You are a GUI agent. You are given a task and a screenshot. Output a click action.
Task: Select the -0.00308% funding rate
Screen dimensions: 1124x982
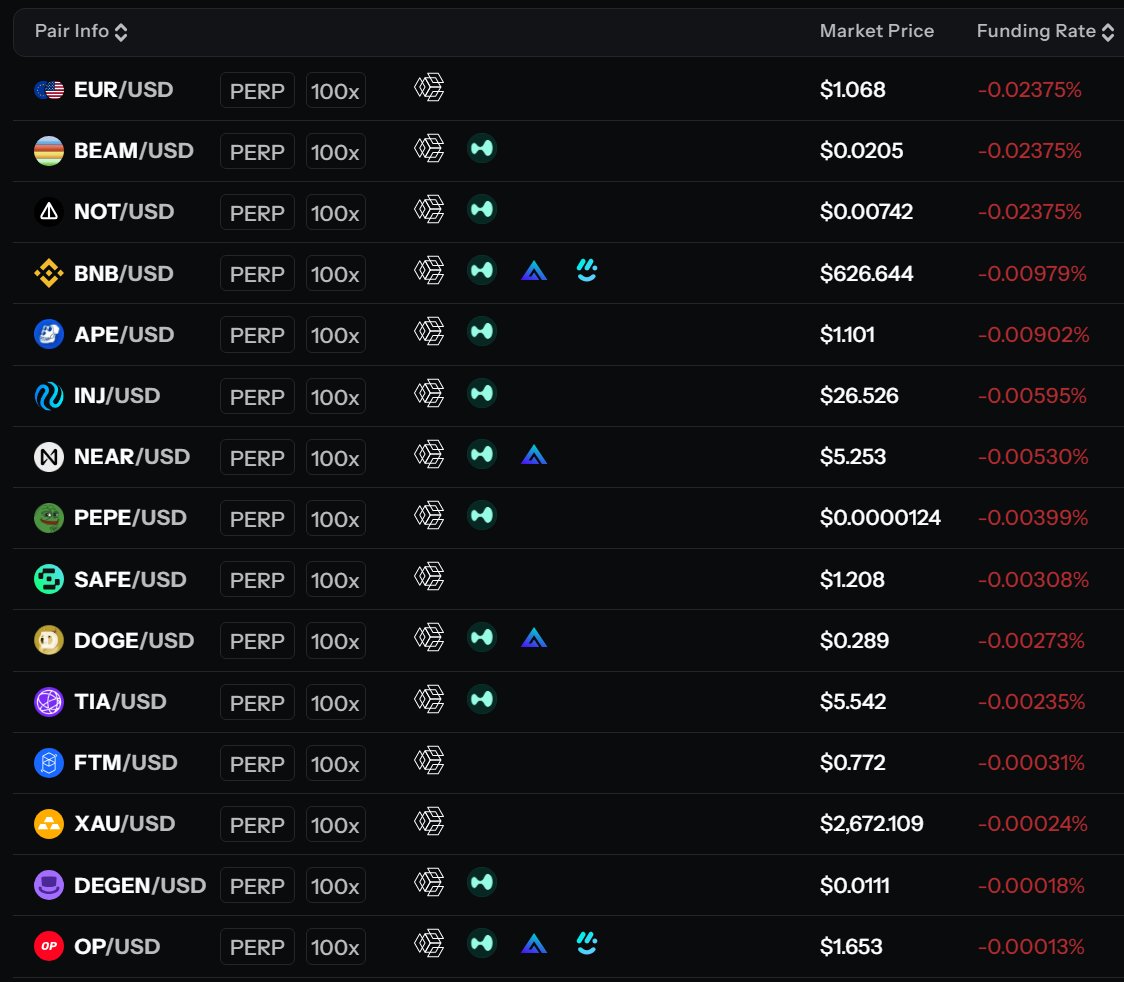pyautogui.click(x=1033, y=579)
